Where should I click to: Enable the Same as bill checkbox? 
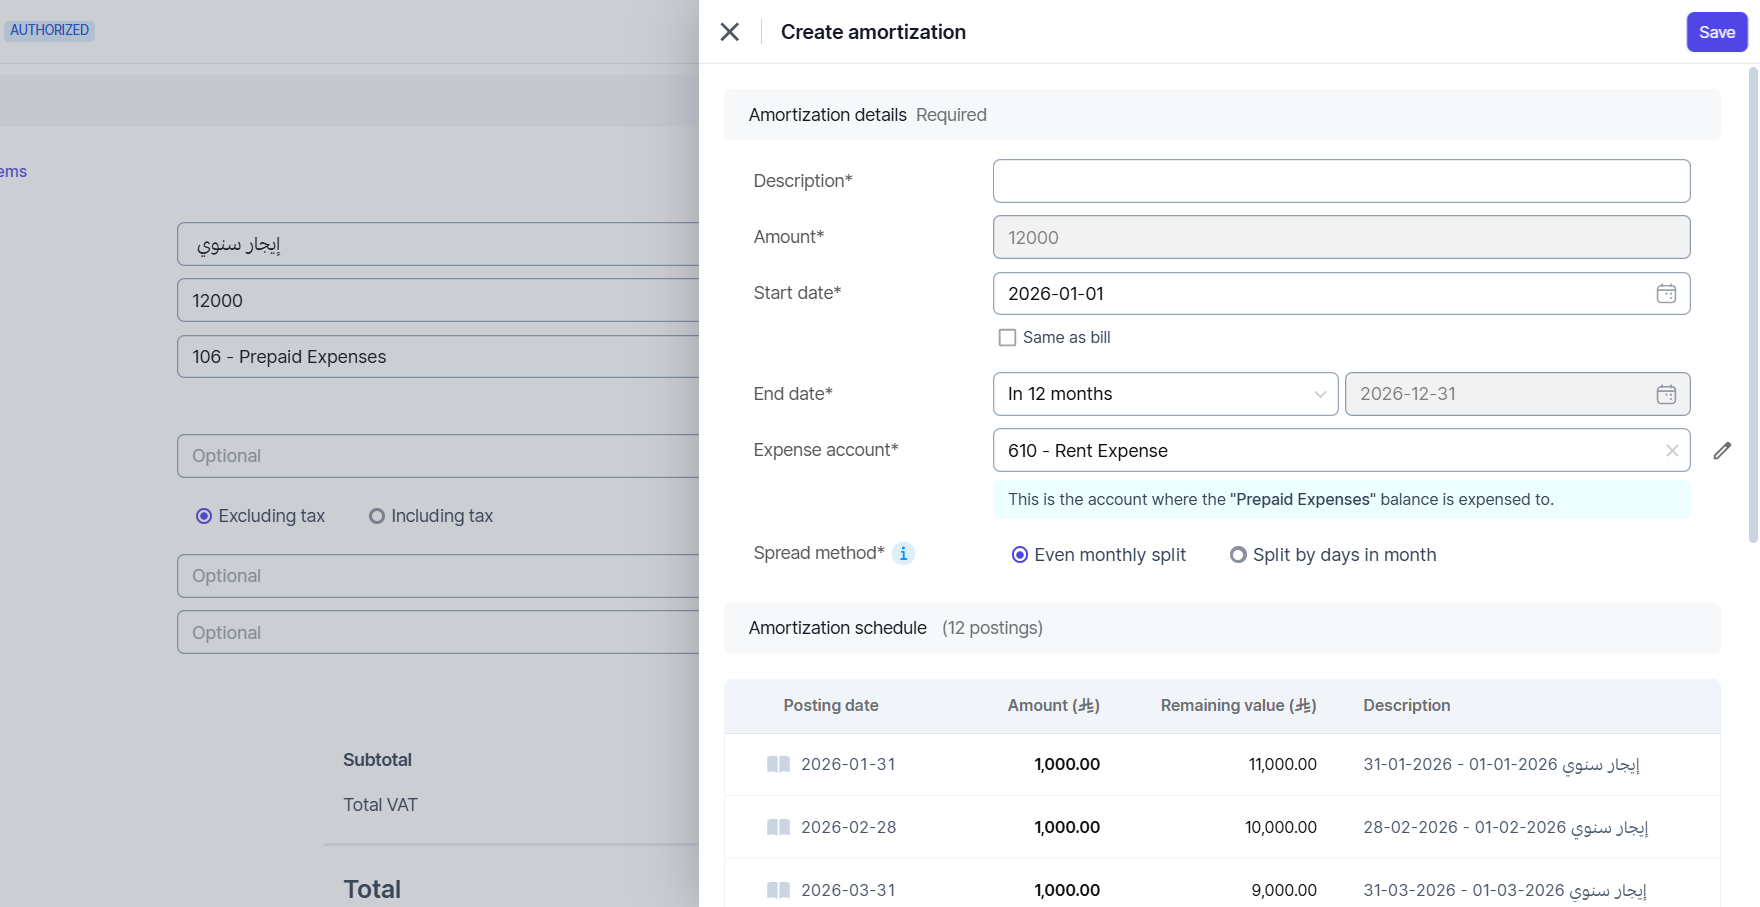(1007, 338)
